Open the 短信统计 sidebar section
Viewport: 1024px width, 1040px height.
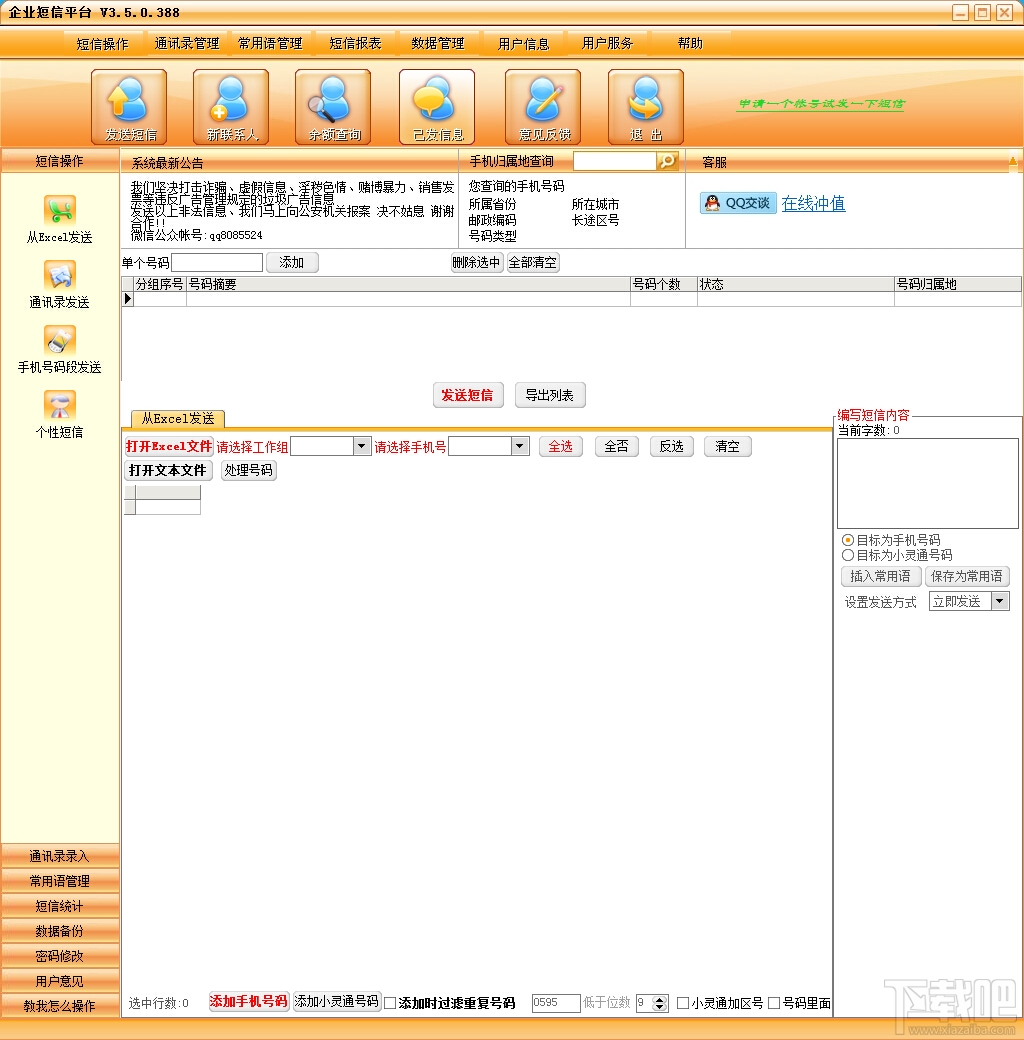point(60,907)
